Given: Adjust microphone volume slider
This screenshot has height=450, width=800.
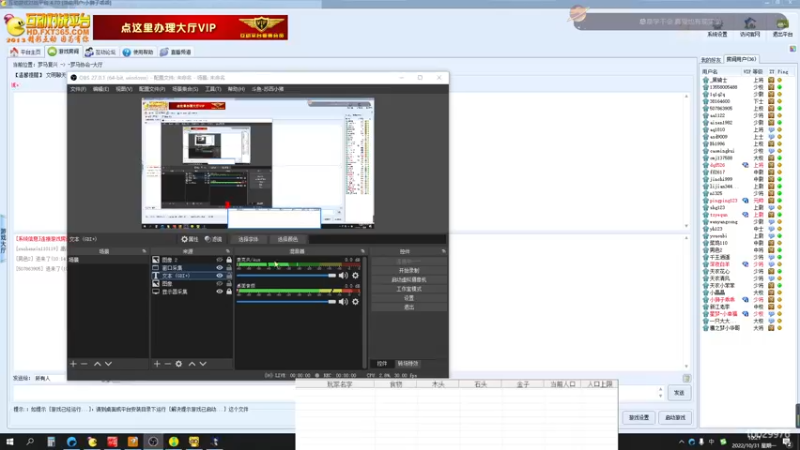Looking at the screenshot, I should [286, 276].
